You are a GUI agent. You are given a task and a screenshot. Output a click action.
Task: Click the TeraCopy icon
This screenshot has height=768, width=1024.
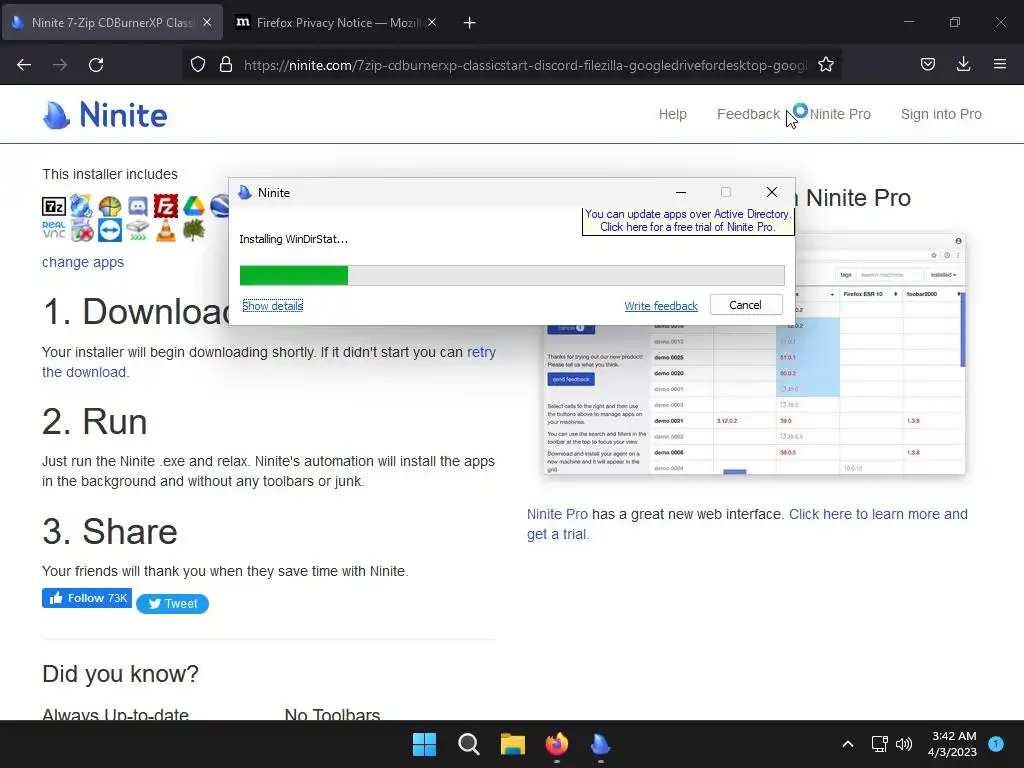click(138, 230)
